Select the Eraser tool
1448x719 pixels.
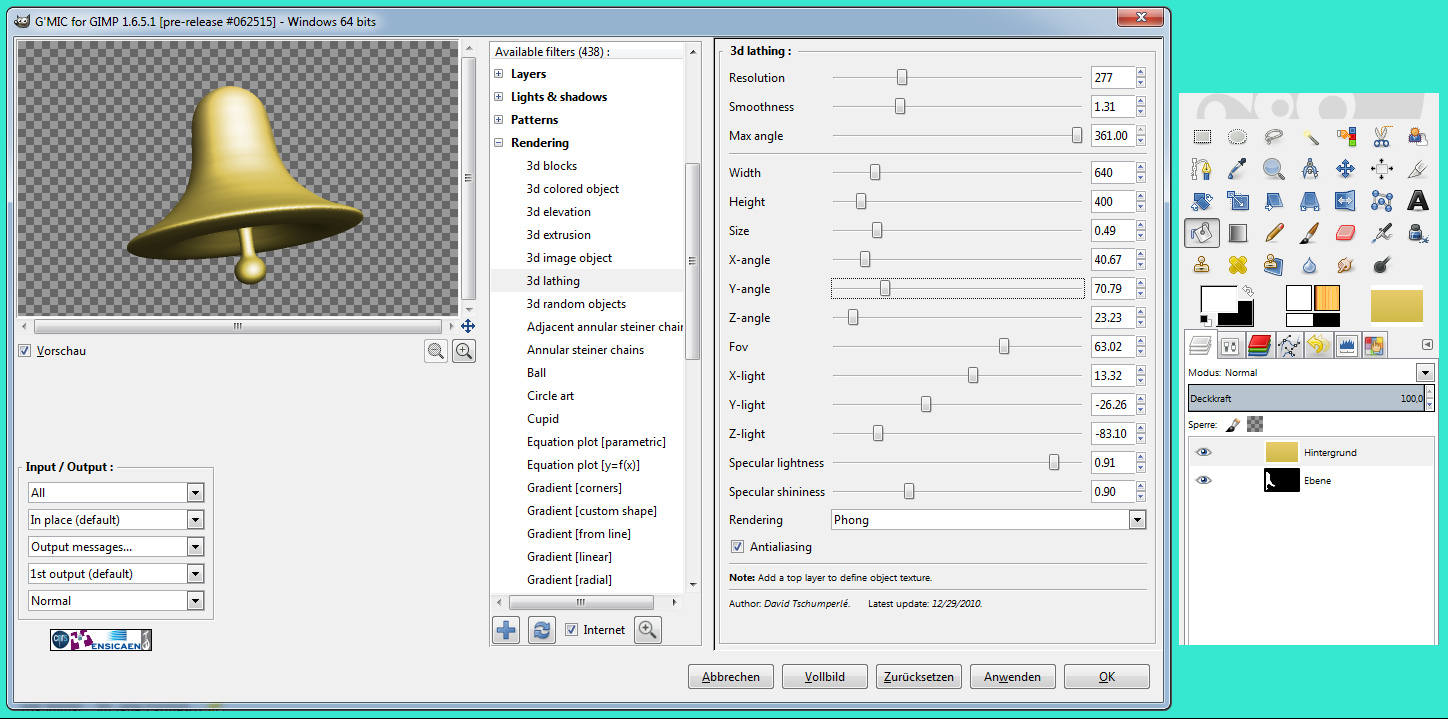tap(1345, 233)
